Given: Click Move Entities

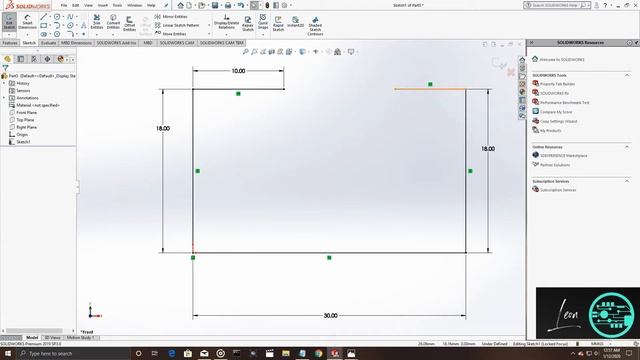Looking at the screenshot, I should (170, 34).
